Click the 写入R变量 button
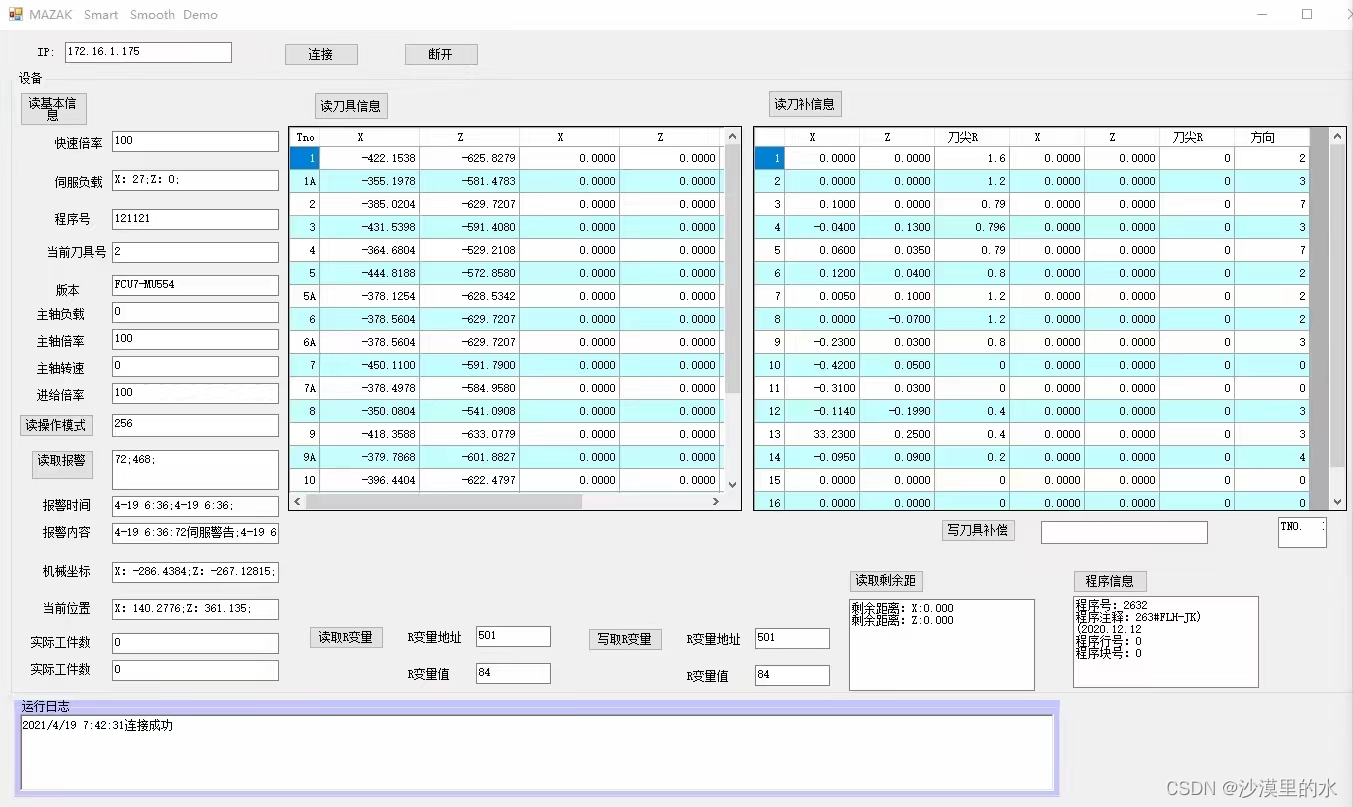The width and height of the screenshot is (1353, 807). [x=625, y=639]
